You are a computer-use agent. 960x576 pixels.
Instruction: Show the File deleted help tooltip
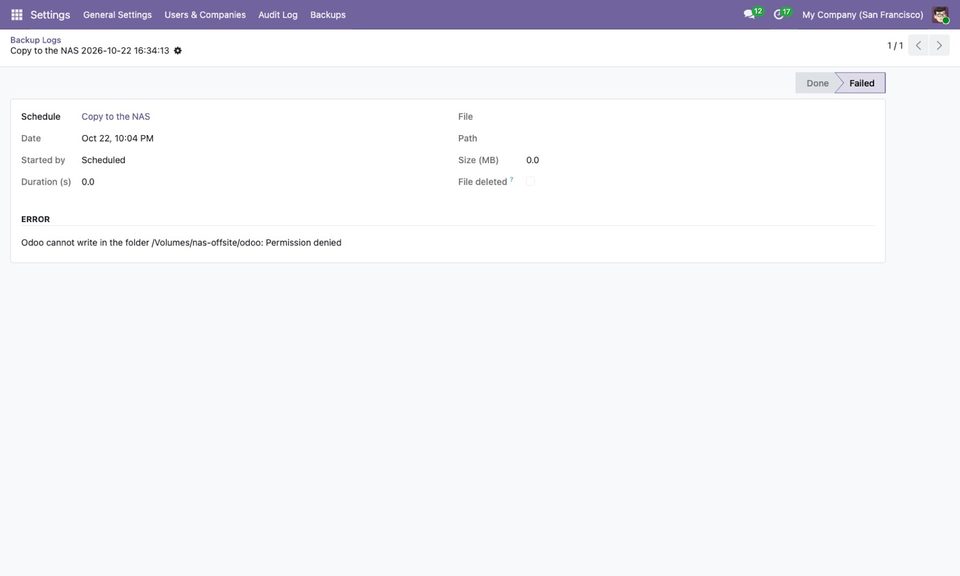[x=511, y=179]
